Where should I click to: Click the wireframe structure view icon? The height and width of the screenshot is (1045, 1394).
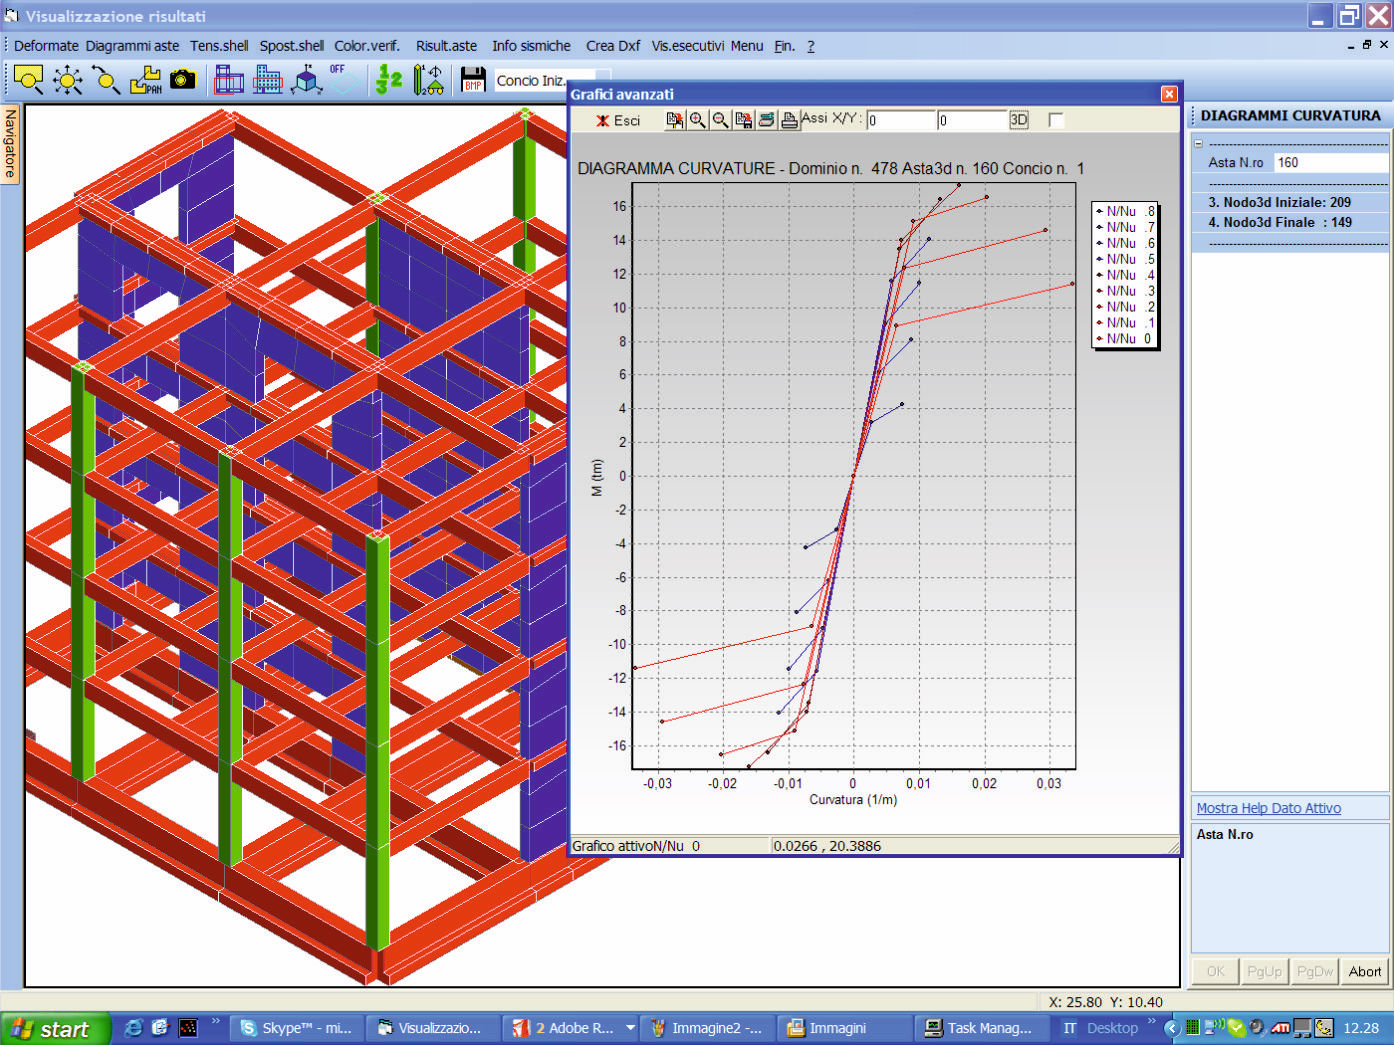point(229,80)
